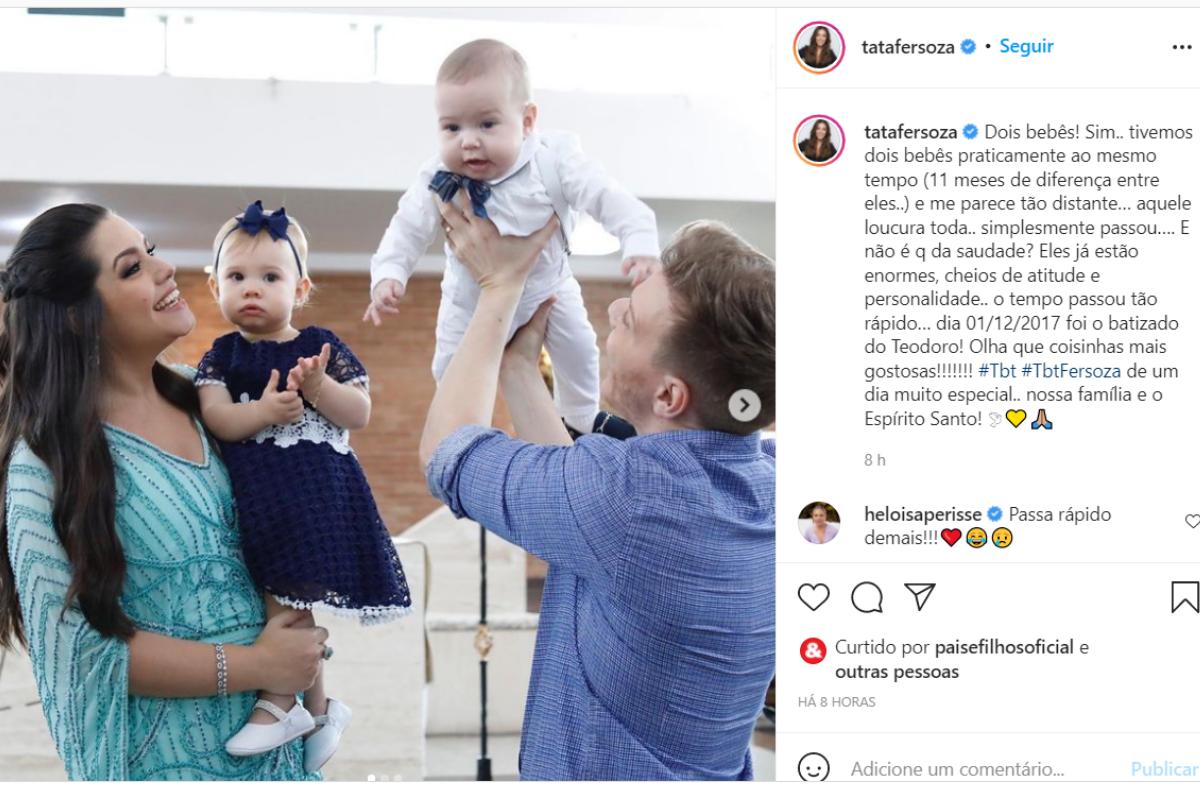Open emoji picker smiley icon

814,769
